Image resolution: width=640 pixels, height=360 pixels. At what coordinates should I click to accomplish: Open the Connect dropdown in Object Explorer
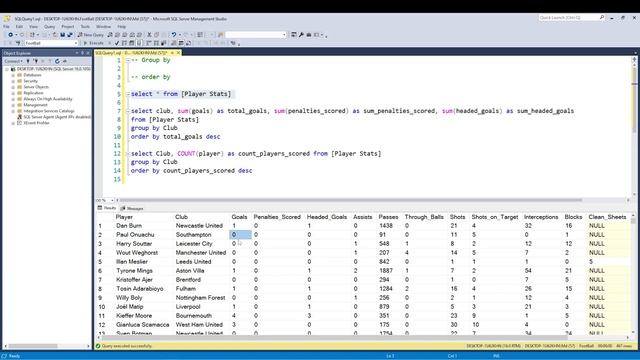click(13, 61)
